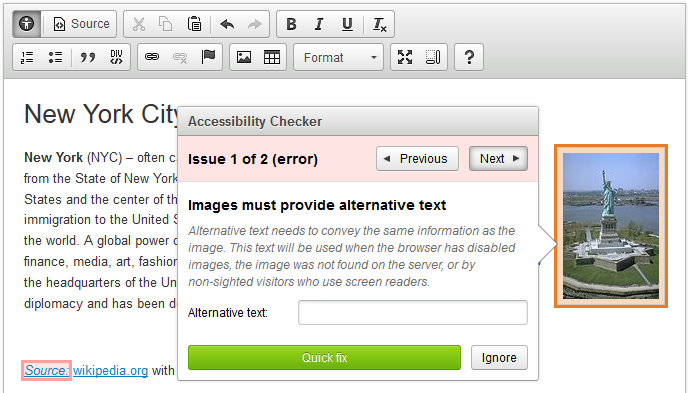
Task: Open Source code view
Action: tap(81, 24)
